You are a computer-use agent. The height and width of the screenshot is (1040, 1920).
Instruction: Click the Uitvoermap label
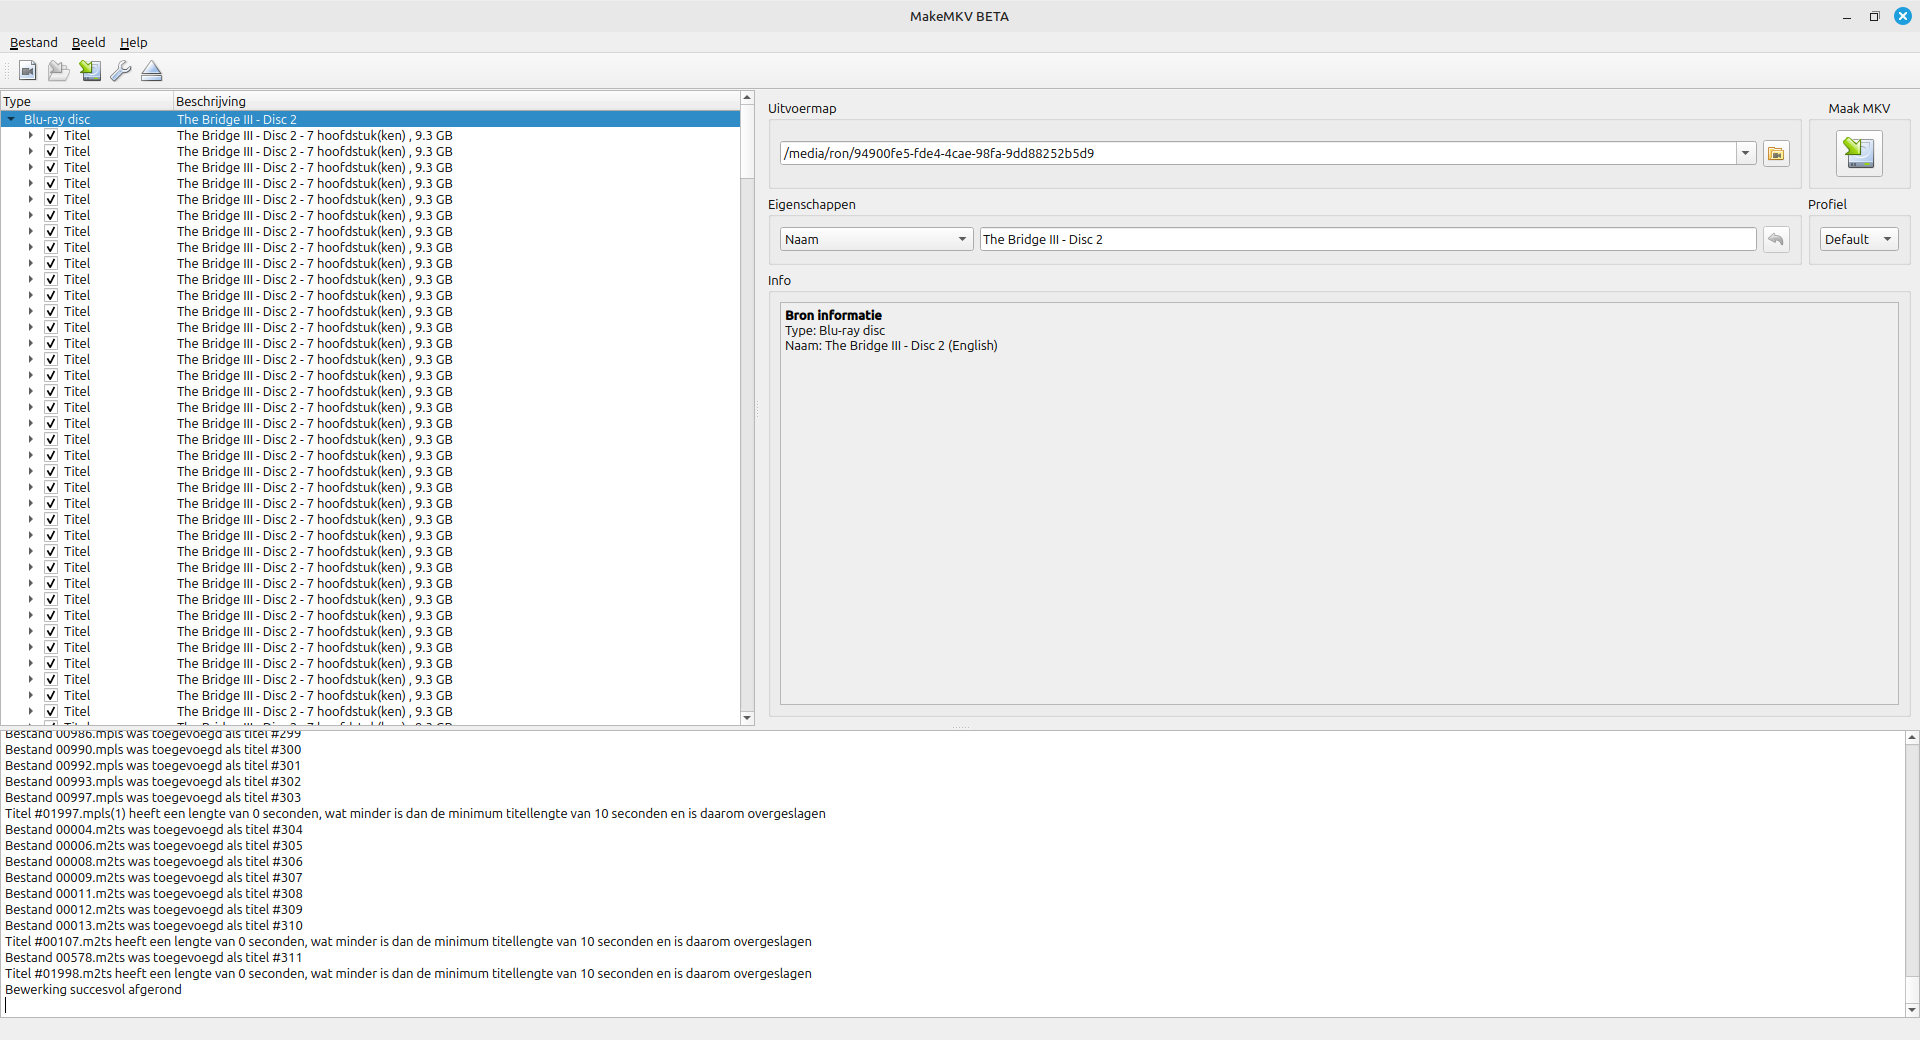coord(802,109)
